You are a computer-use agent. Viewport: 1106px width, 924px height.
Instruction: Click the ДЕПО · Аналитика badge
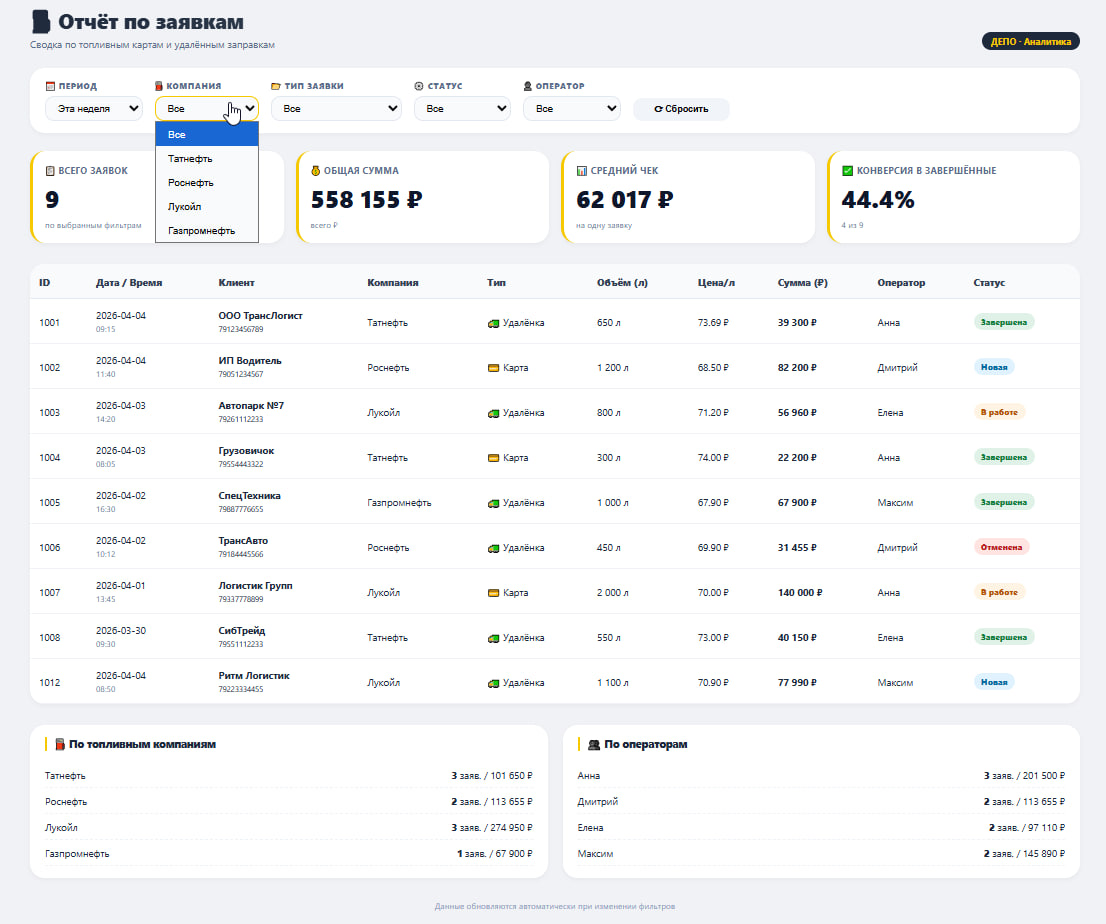tap(1031, 42)
